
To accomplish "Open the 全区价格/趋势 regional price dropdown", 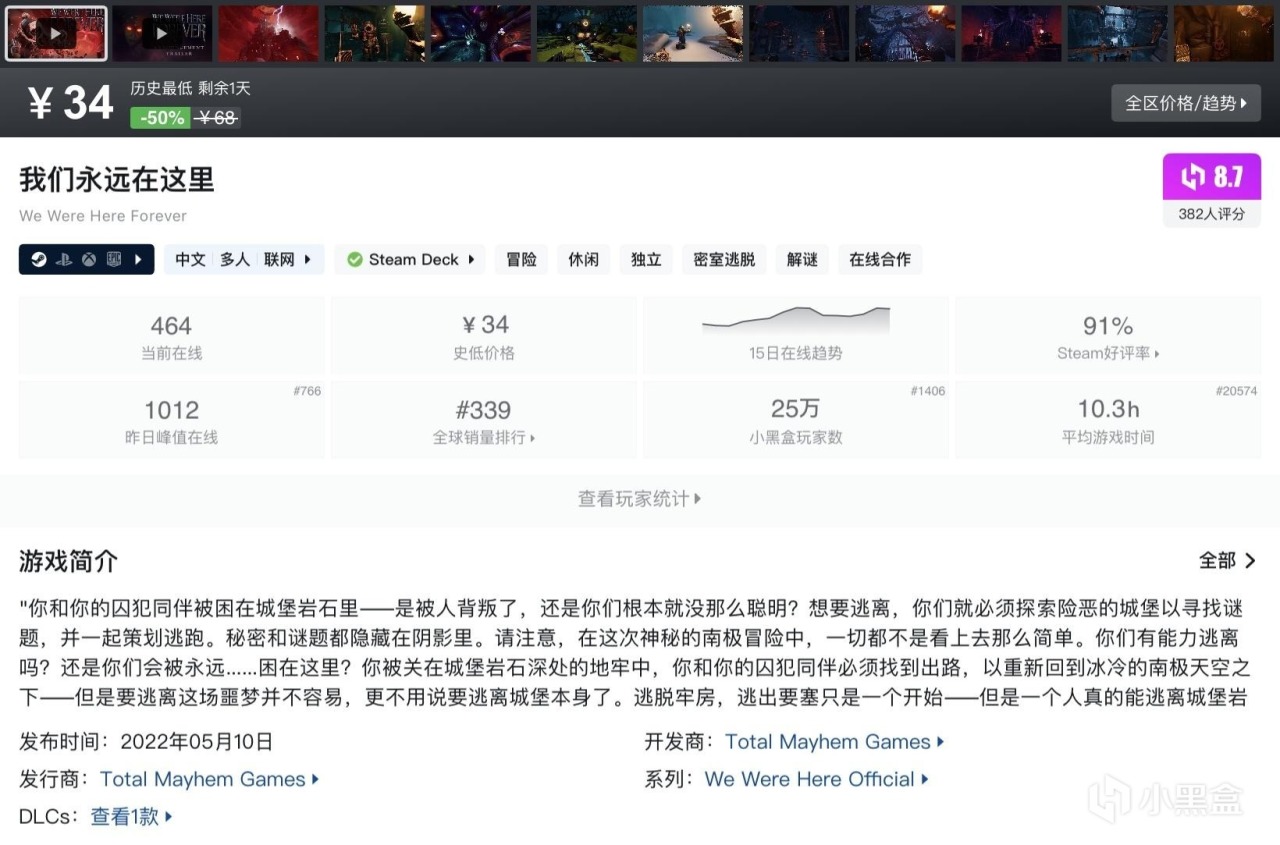I will pyautogui.click(x=1186, y=103).
